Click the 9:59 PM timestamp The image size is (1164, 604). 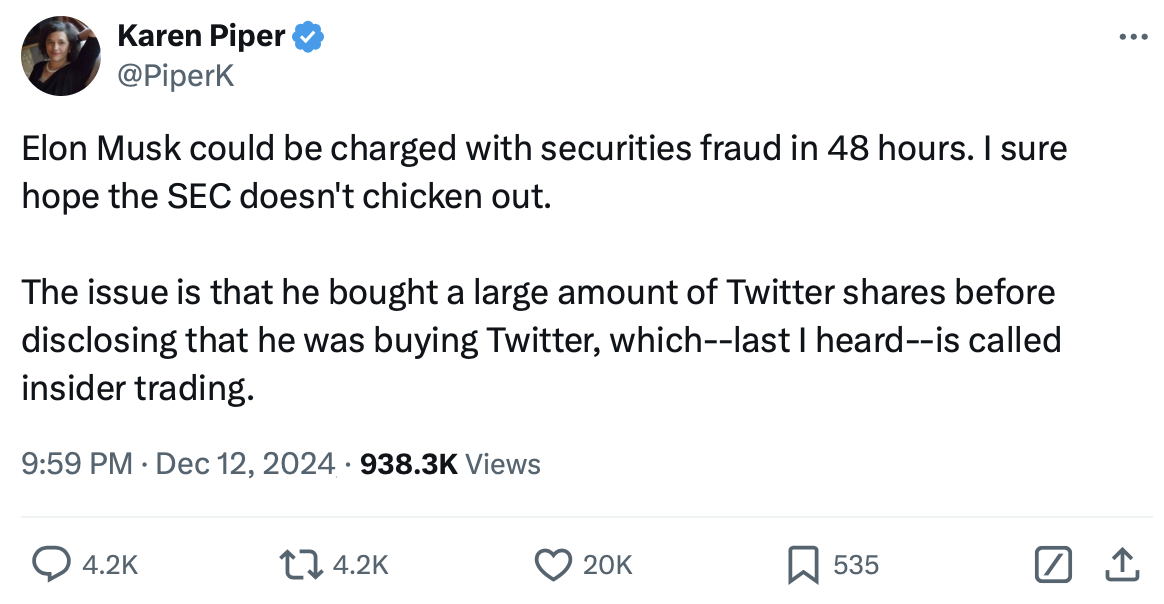click(76, 464)
